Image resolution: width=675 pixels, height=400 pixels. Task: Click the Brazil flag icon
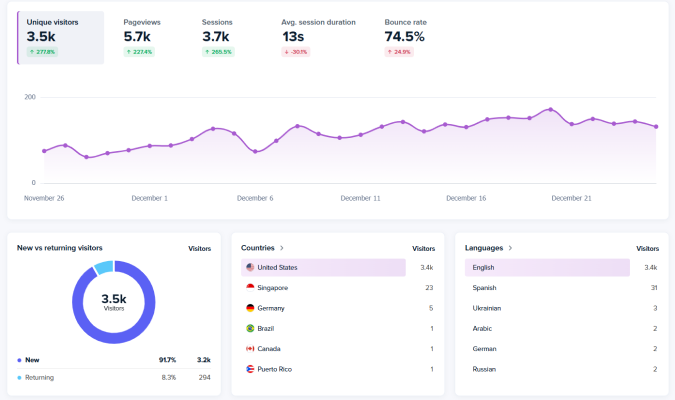[x=250, y=328]
